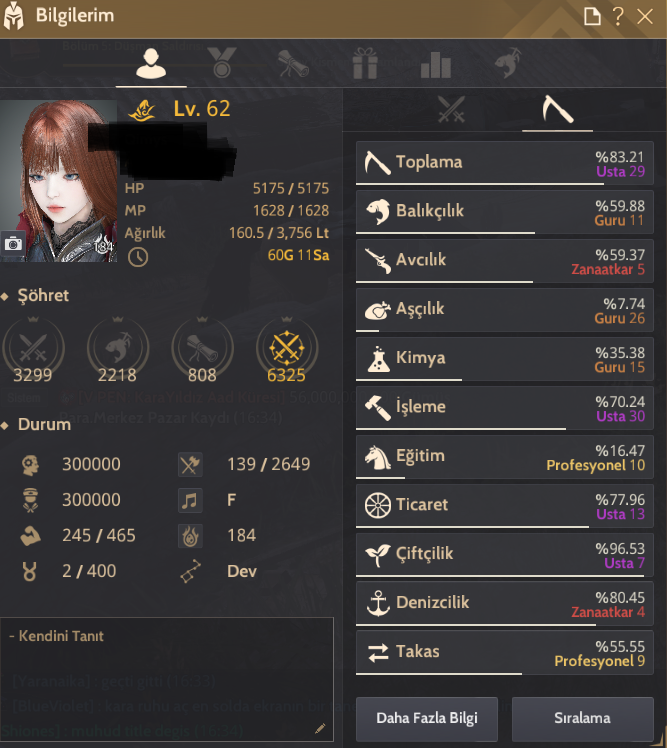Open the fish tab icon
667x748 pixels.
(x=507, y=63)
